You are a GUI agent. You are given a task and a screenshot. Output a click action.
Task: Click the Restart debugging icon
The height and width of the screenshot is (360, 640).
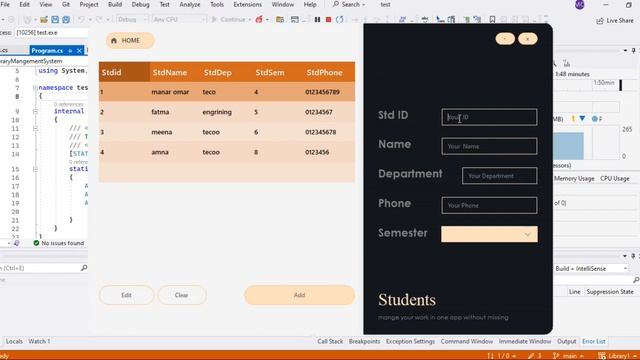pyautogui.click(x=340, y=20)
